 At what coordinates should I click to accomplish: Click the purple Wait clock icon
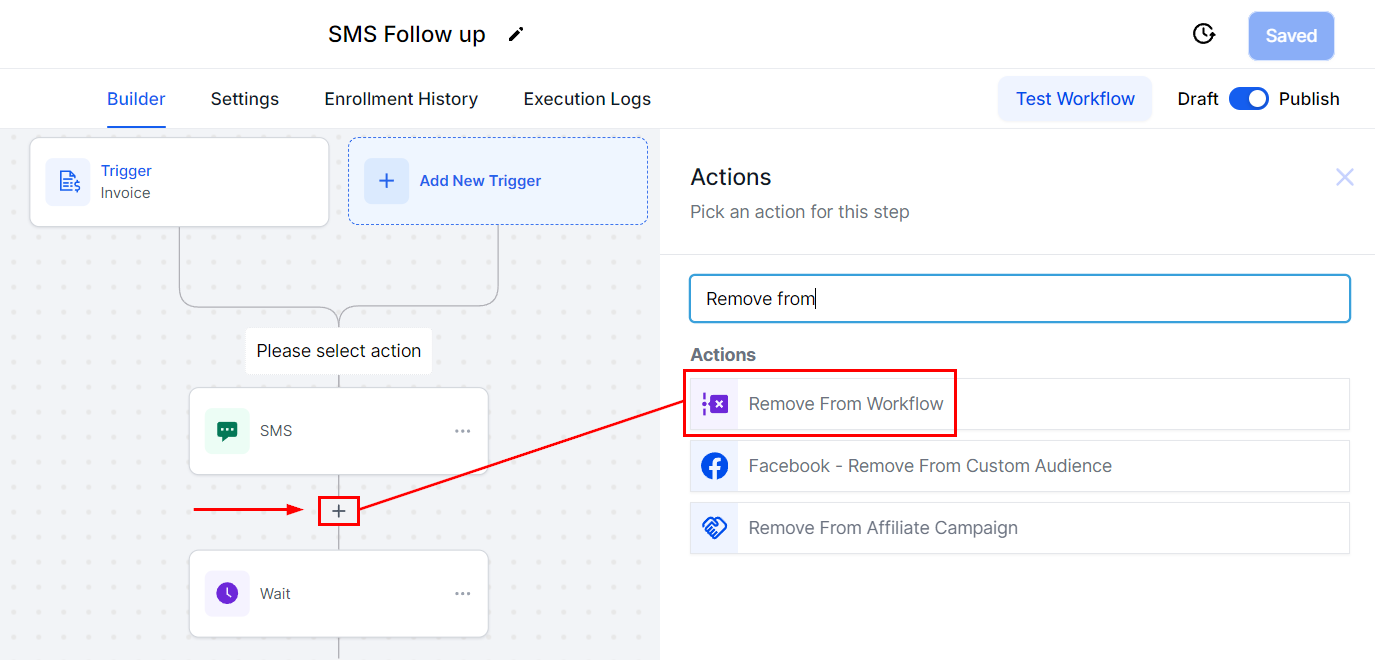click(x=227, y=594)
